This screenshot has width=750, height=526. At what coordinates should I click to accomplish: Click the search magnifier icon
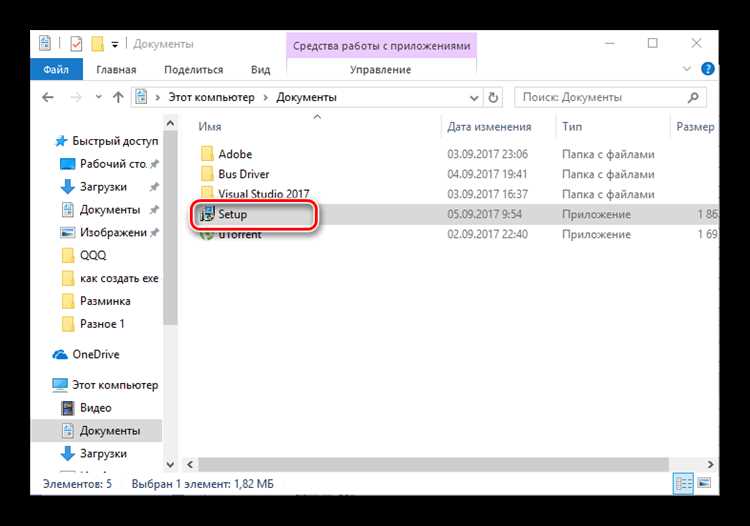pos(693,98)
